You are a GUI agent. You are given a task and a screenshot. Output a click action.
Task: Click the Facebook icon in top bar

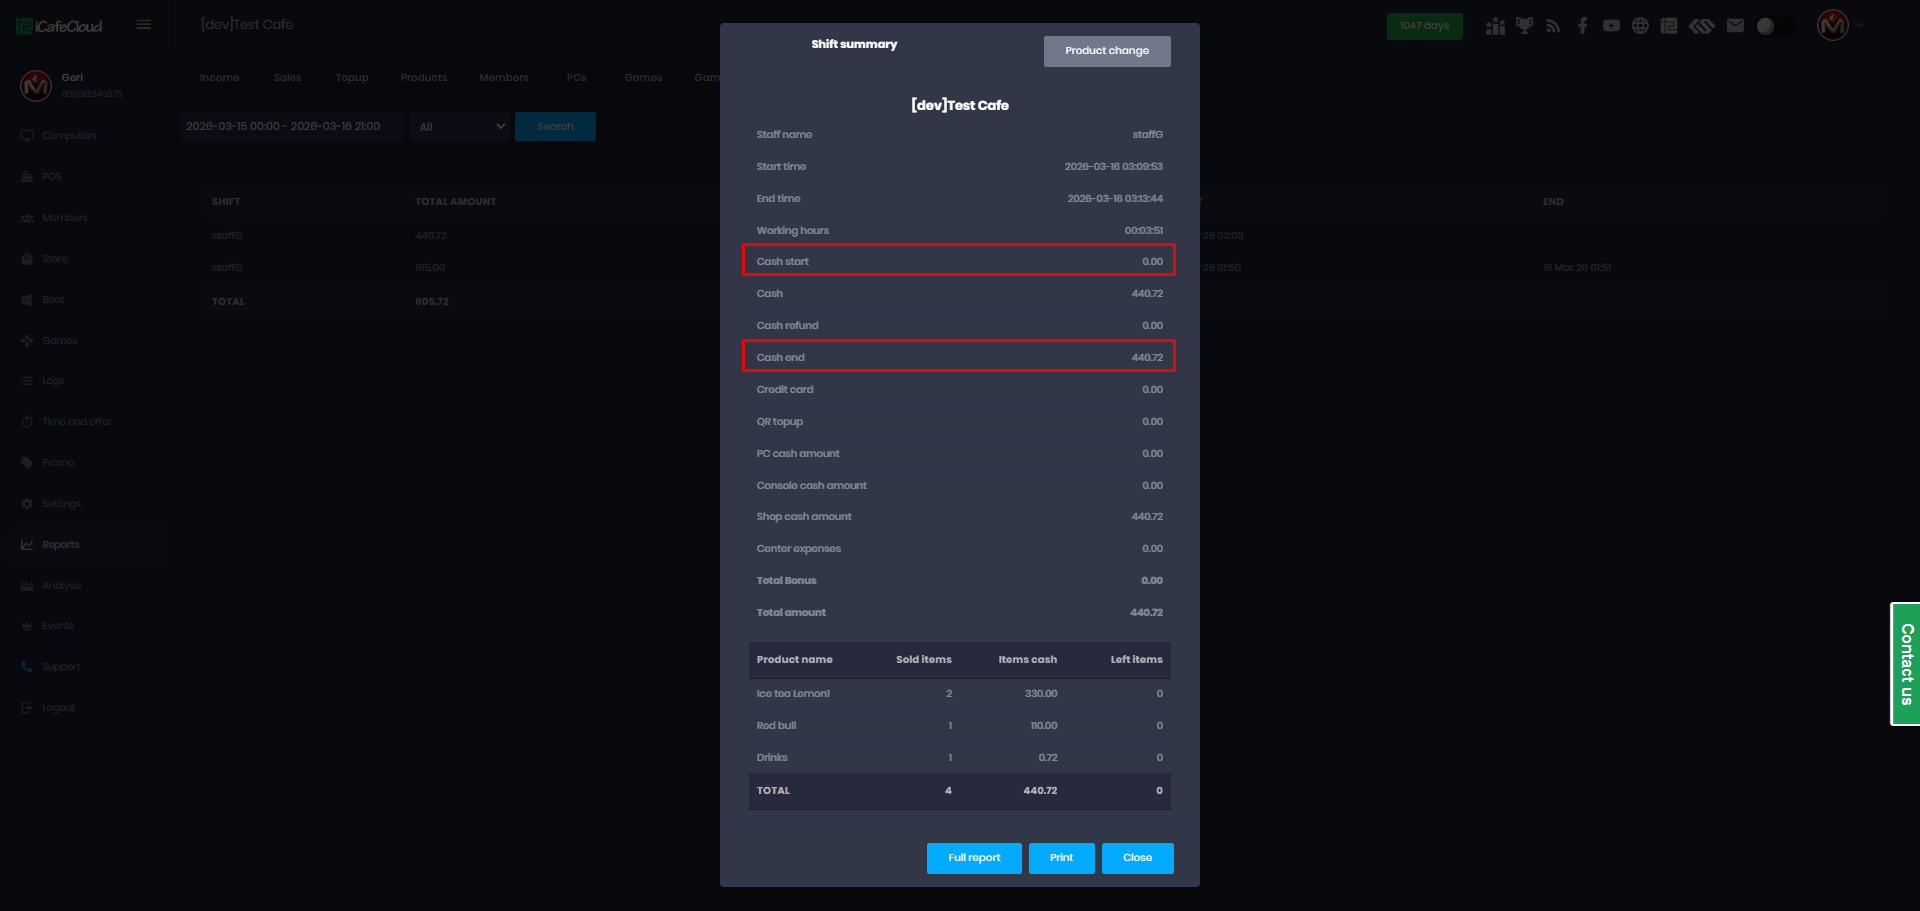click(1582, 26)
